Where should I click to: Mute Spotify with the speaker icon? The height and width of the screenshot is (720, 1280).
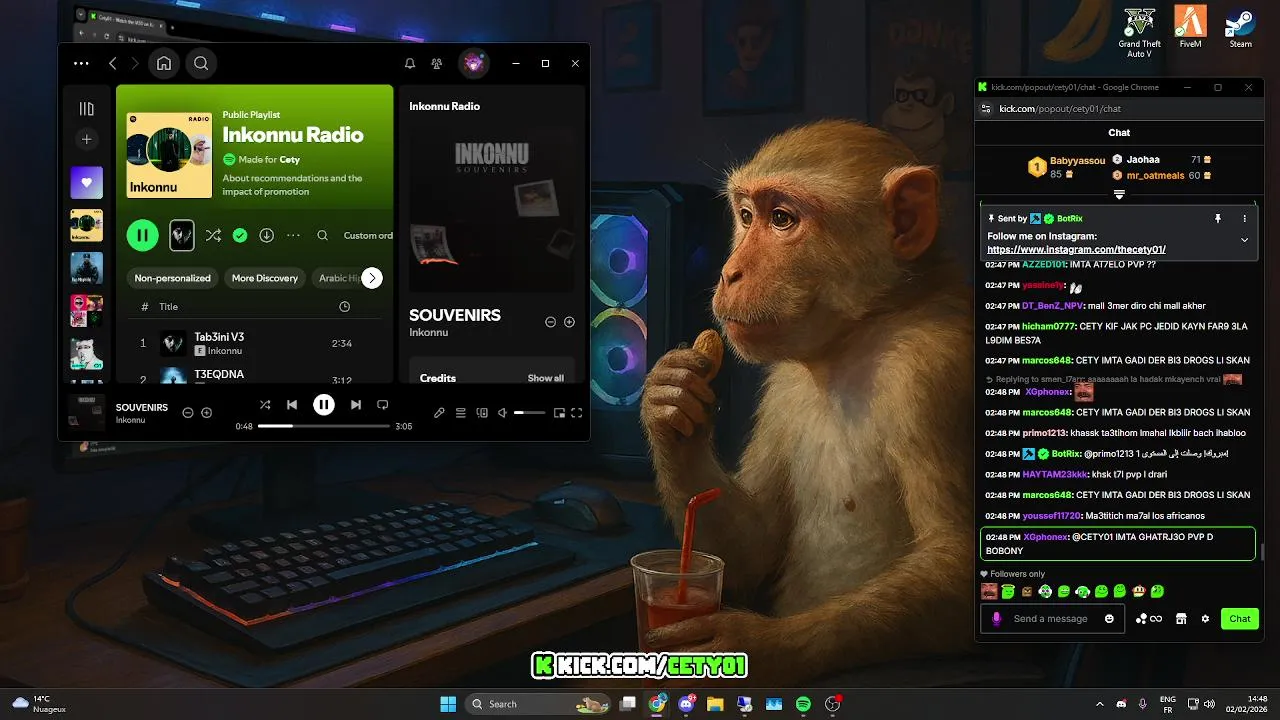point(503,413)
